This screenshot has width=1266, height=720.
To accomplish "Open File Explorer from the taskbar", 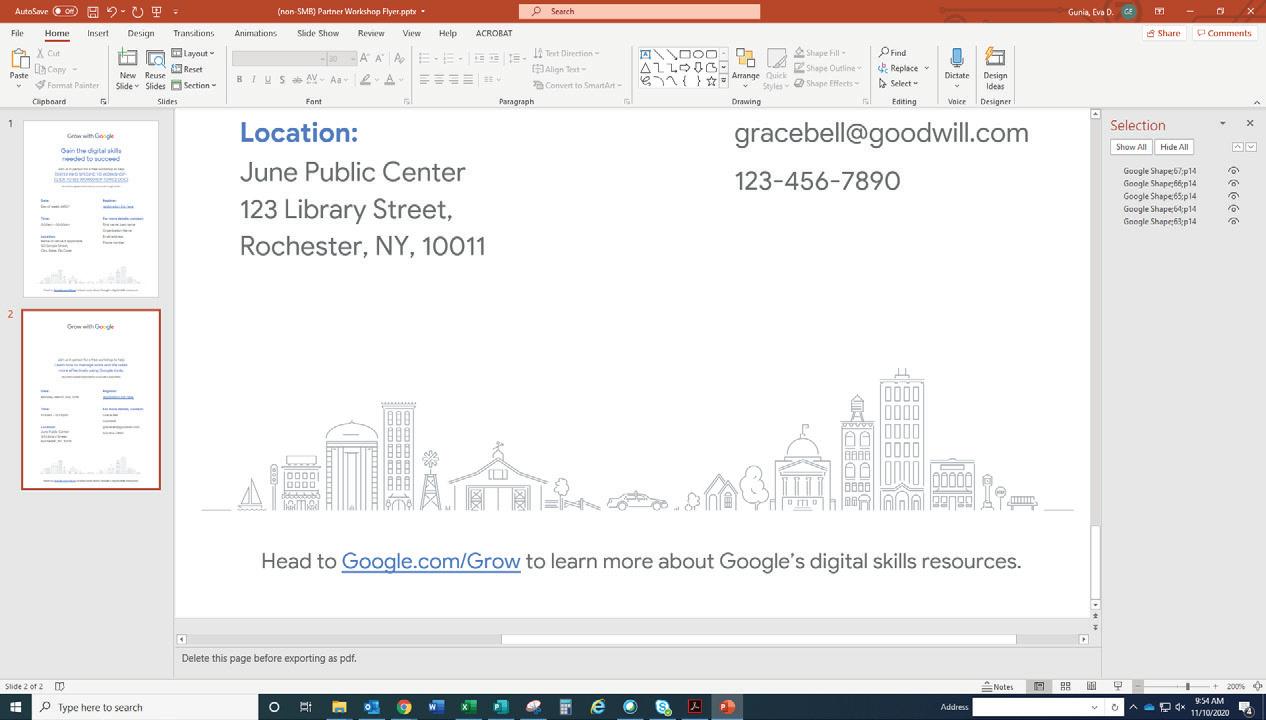I will (339, 707).
